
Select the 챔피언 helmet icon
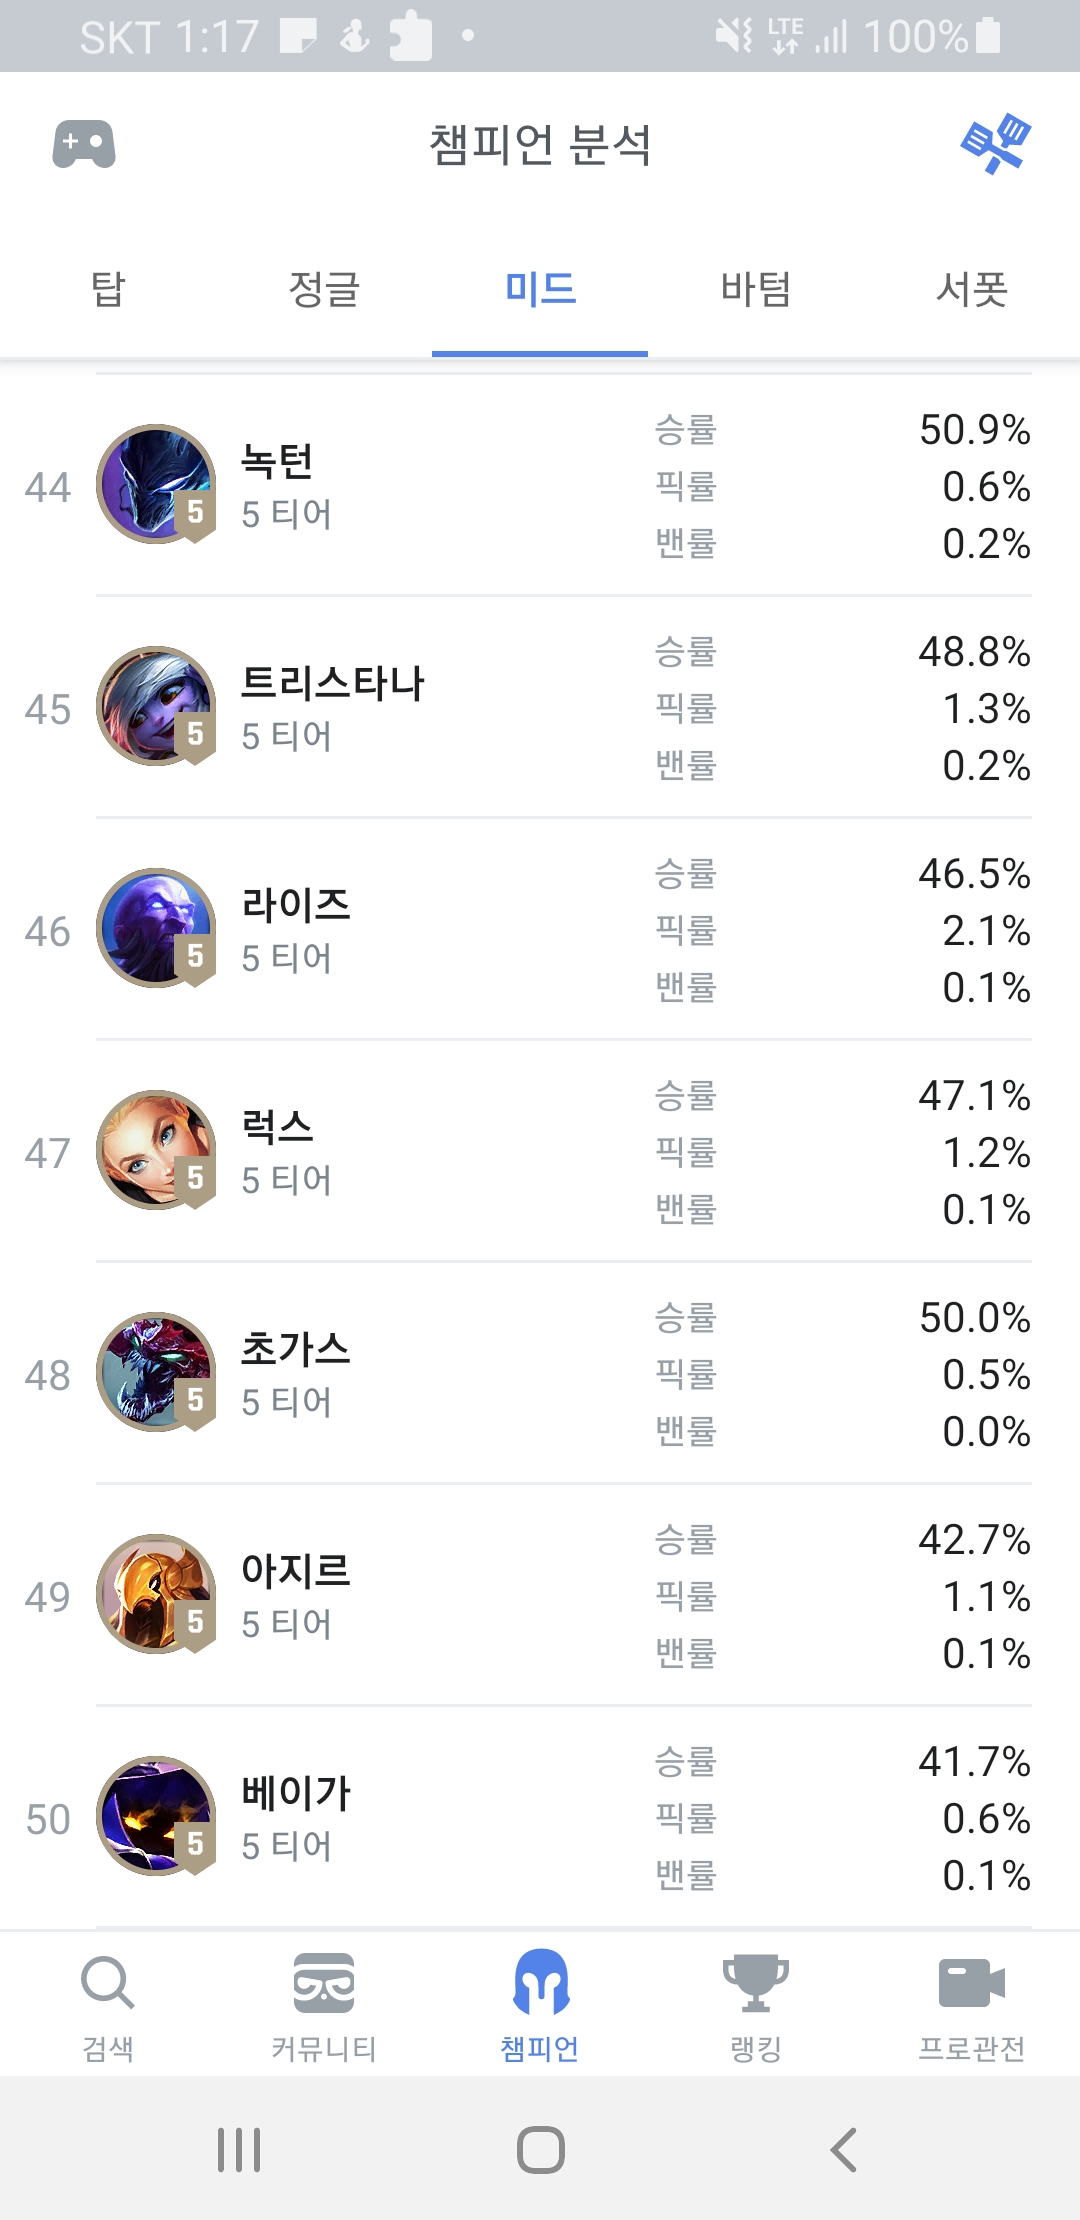(540, 1984)
